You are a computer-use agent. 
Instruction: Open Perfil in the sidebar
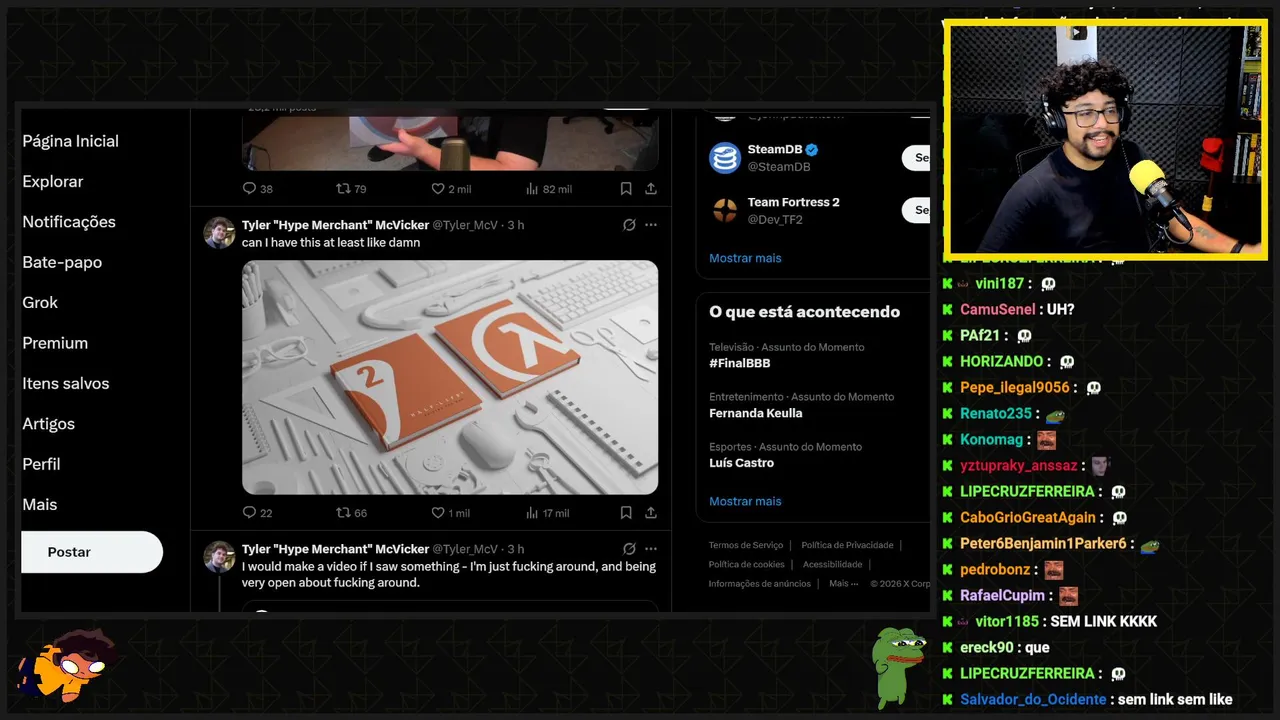[41, 464]
